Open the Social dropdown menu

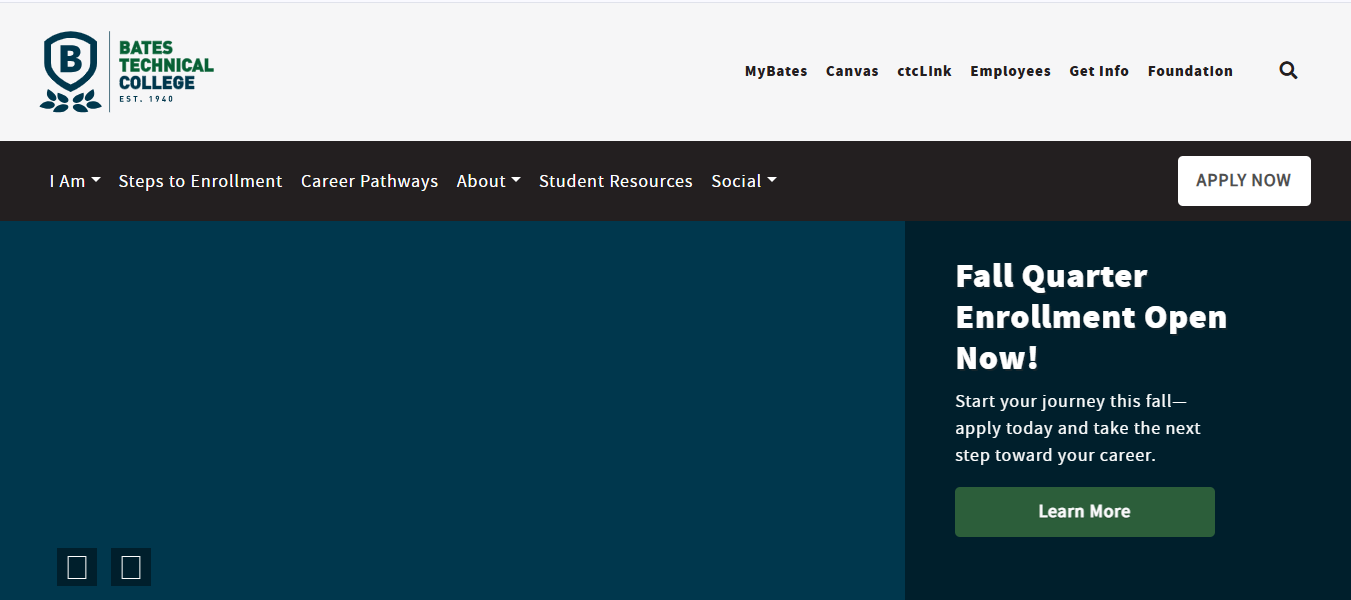743,181
